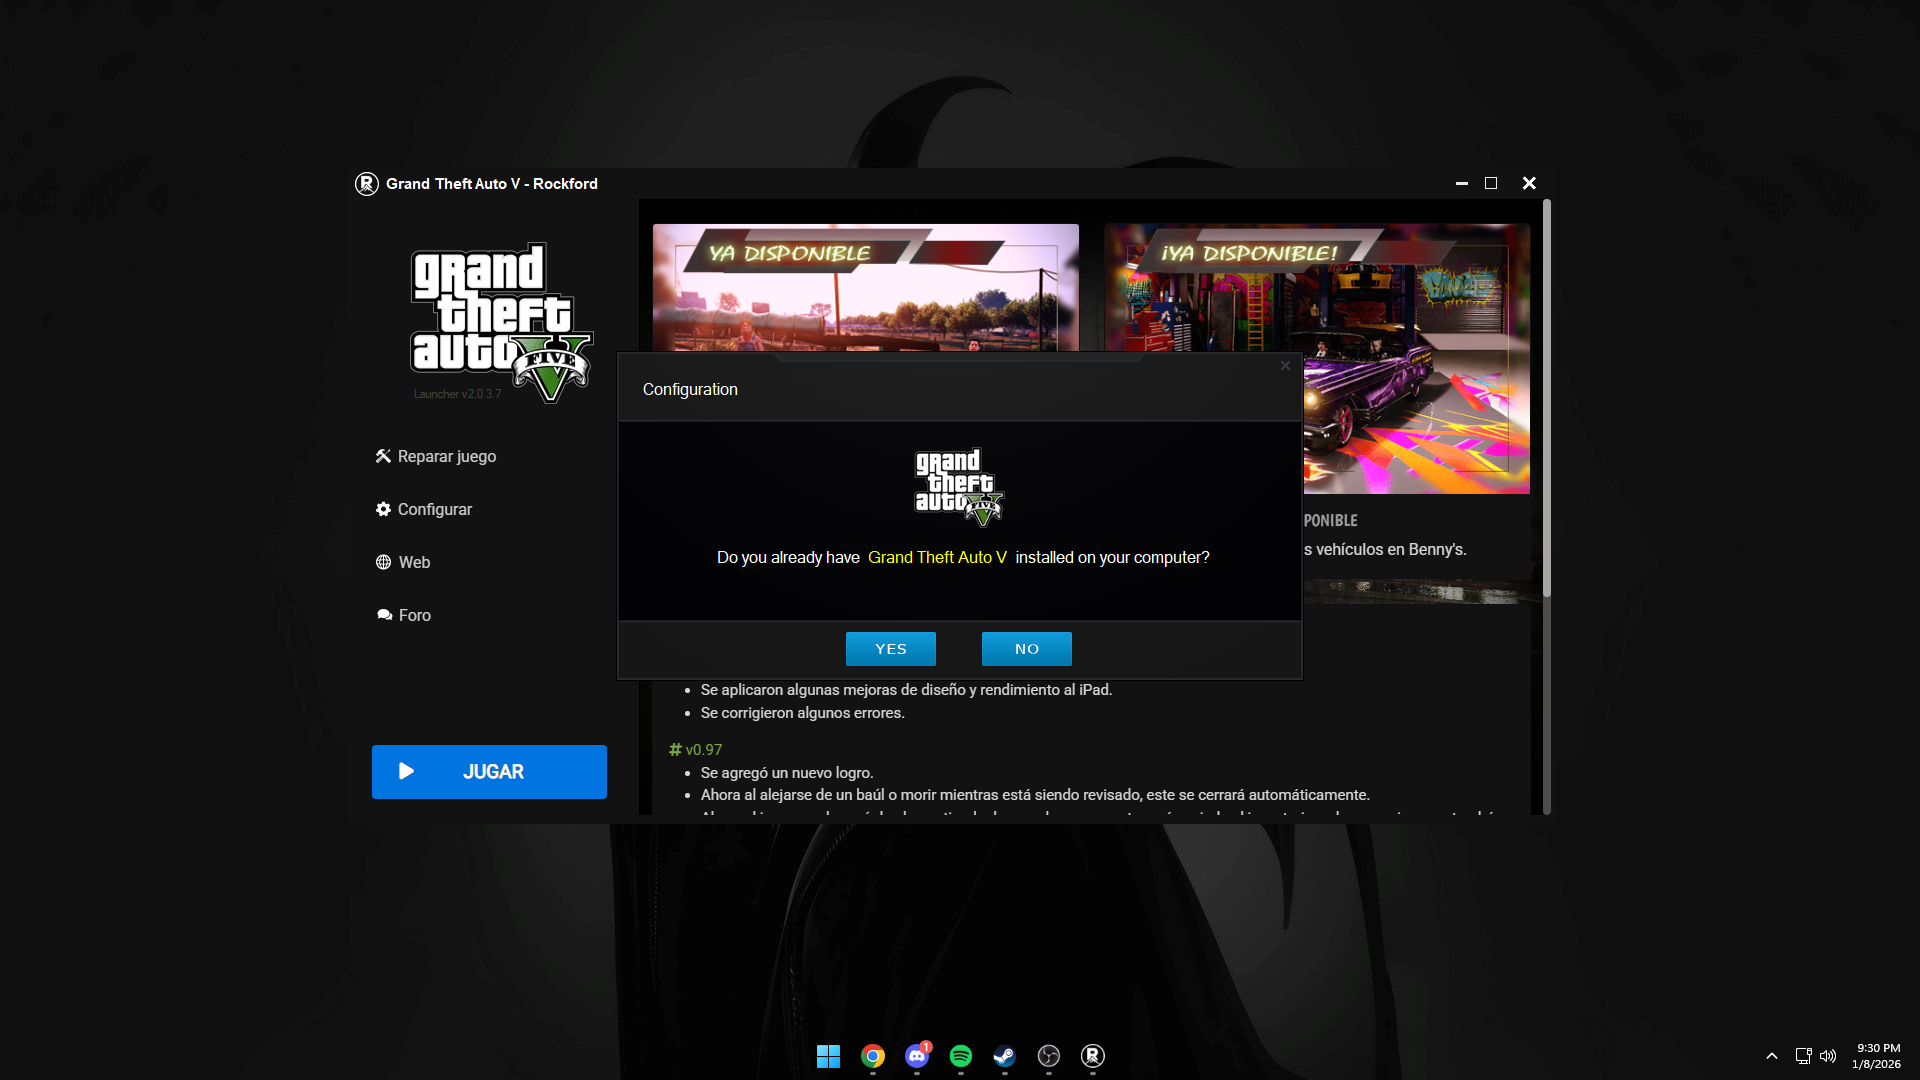Viewport: 1920px width, 1080px height.
Task: Switch to Rockford launcher taskbar icon
Action: coord(1093,1056)
